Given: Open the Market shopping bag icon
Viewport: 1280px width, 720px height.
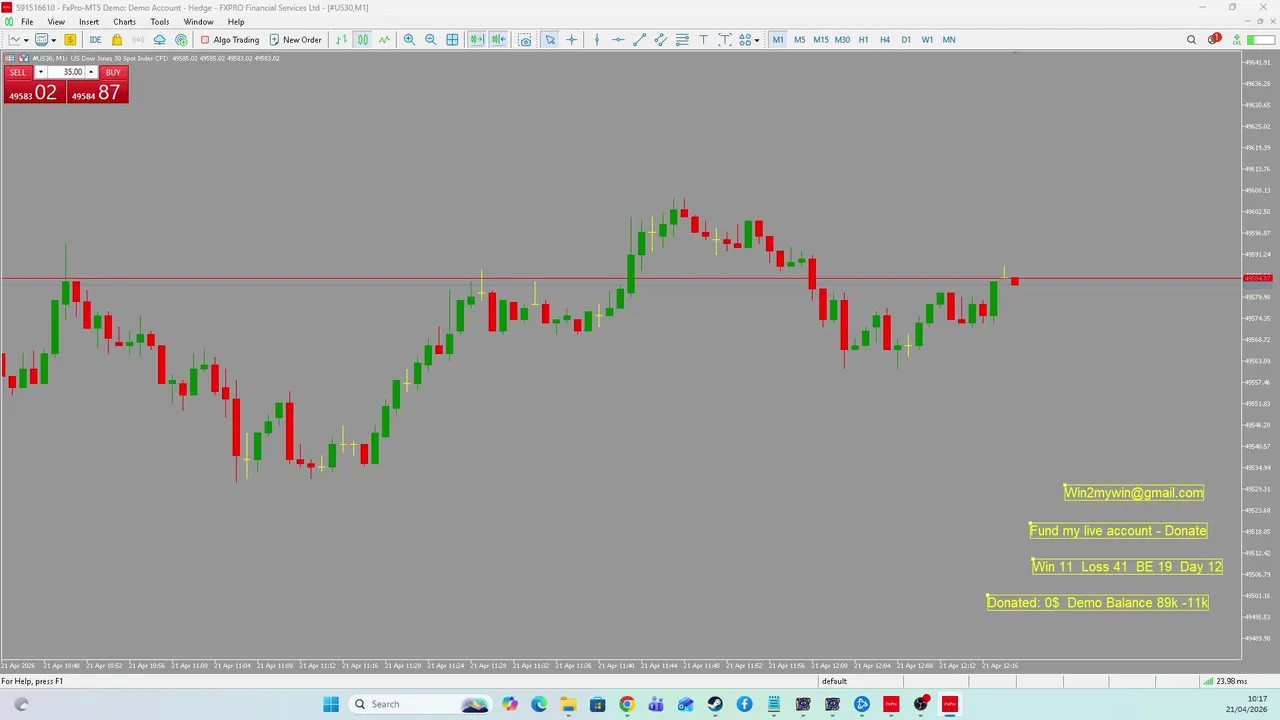Looking at the screenshot, I should tap(117, 40).
